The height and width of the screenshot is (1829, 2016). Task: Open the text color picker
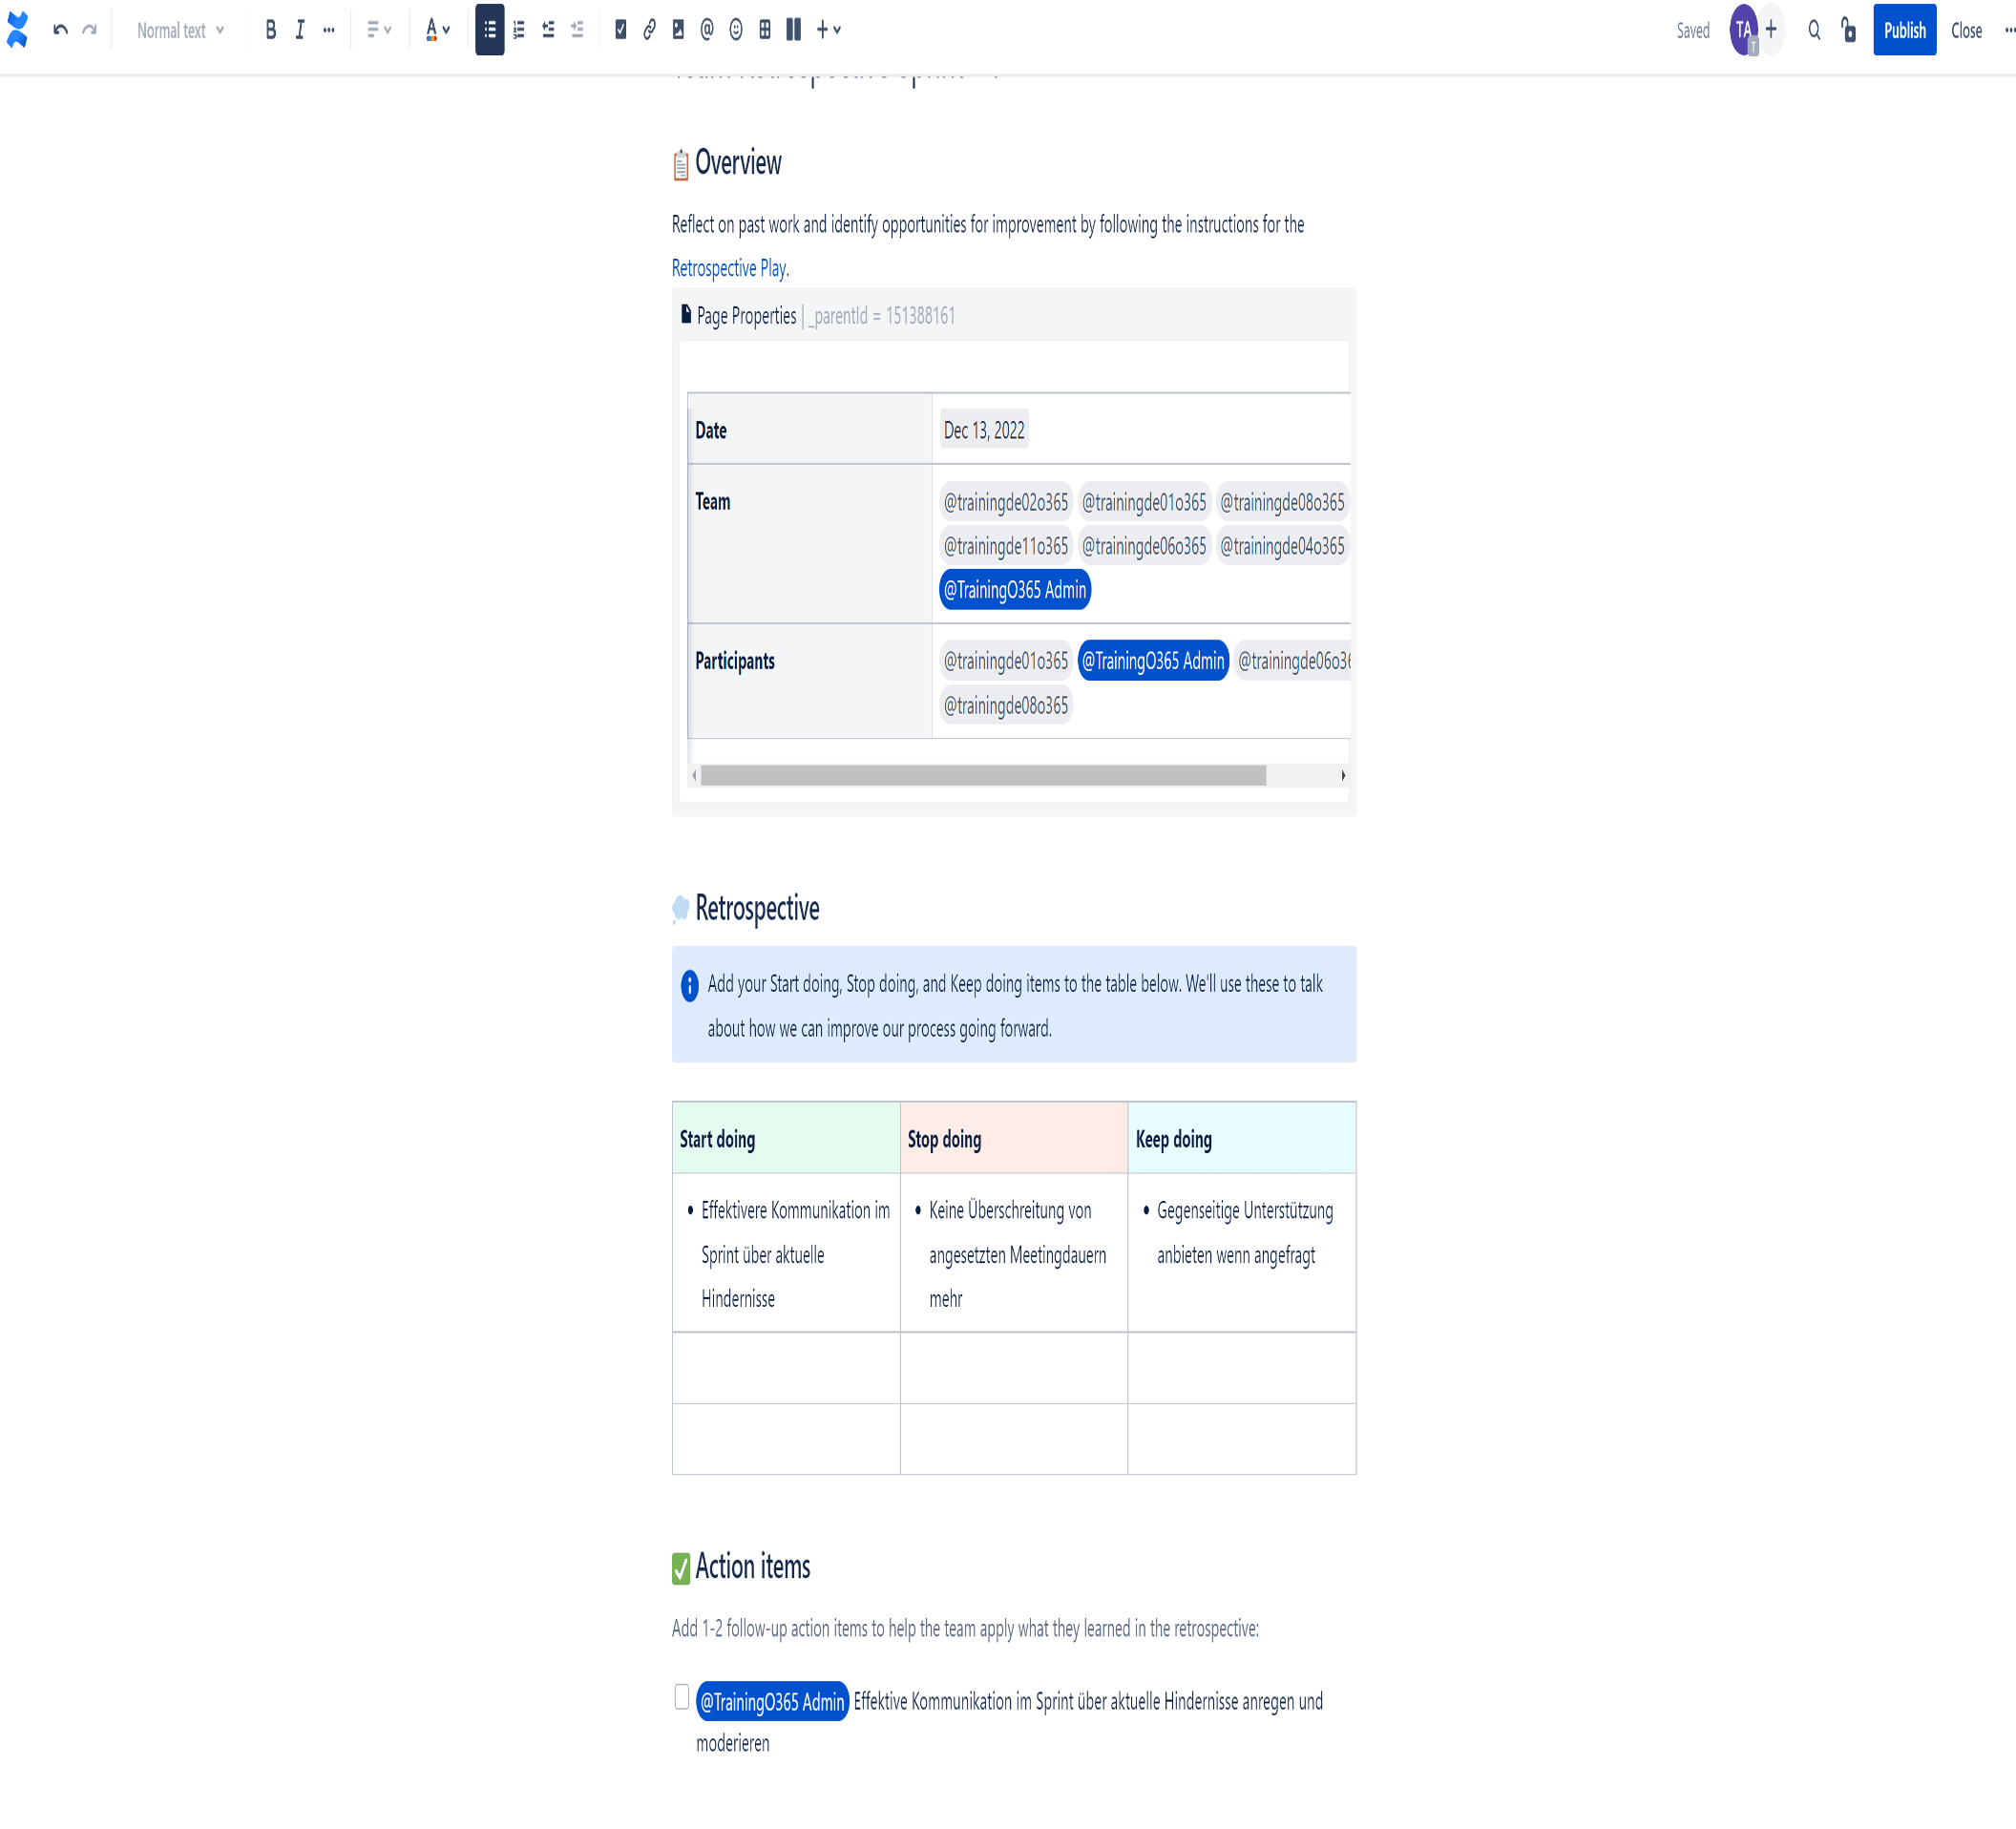coord(437,30)
